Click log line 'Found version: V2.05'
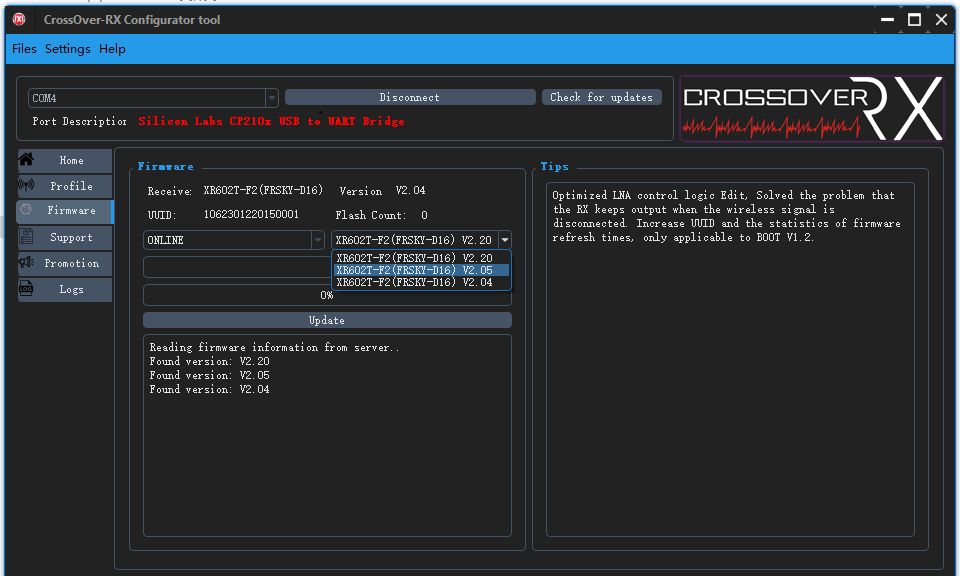 pos(209,375)
